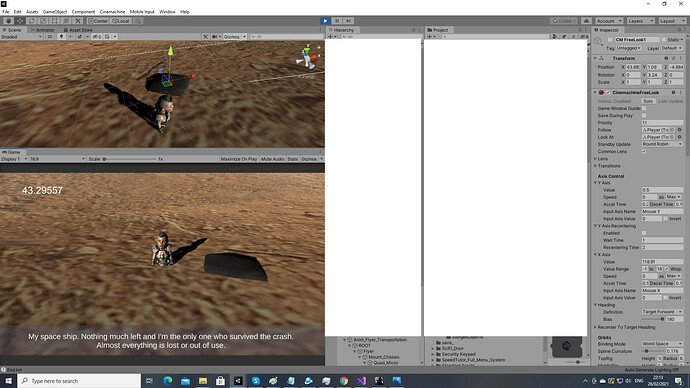Screen dimensions: 690x388
Task: Enable the Save During Play checkbox
Action: pyautogui.click(x=644, y=115)
